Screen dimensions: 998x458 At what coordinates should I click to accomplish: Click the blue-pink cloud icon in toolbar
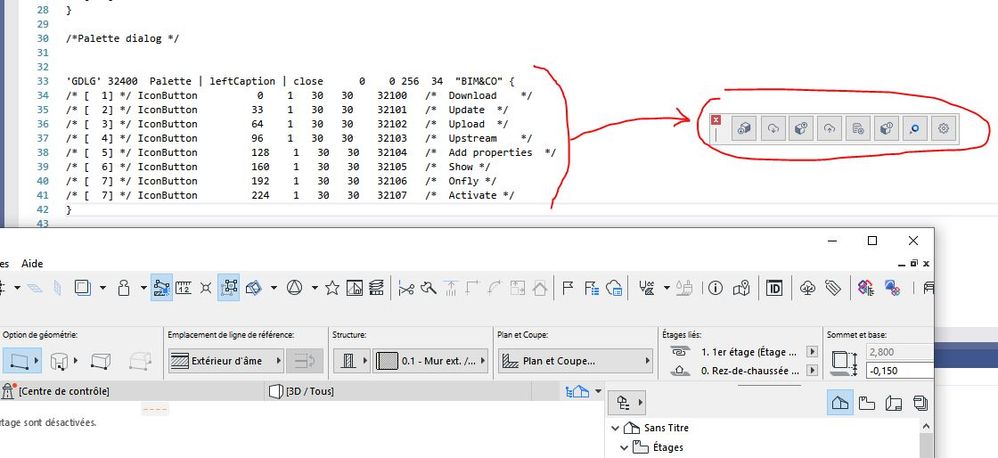tap(892, 288)
